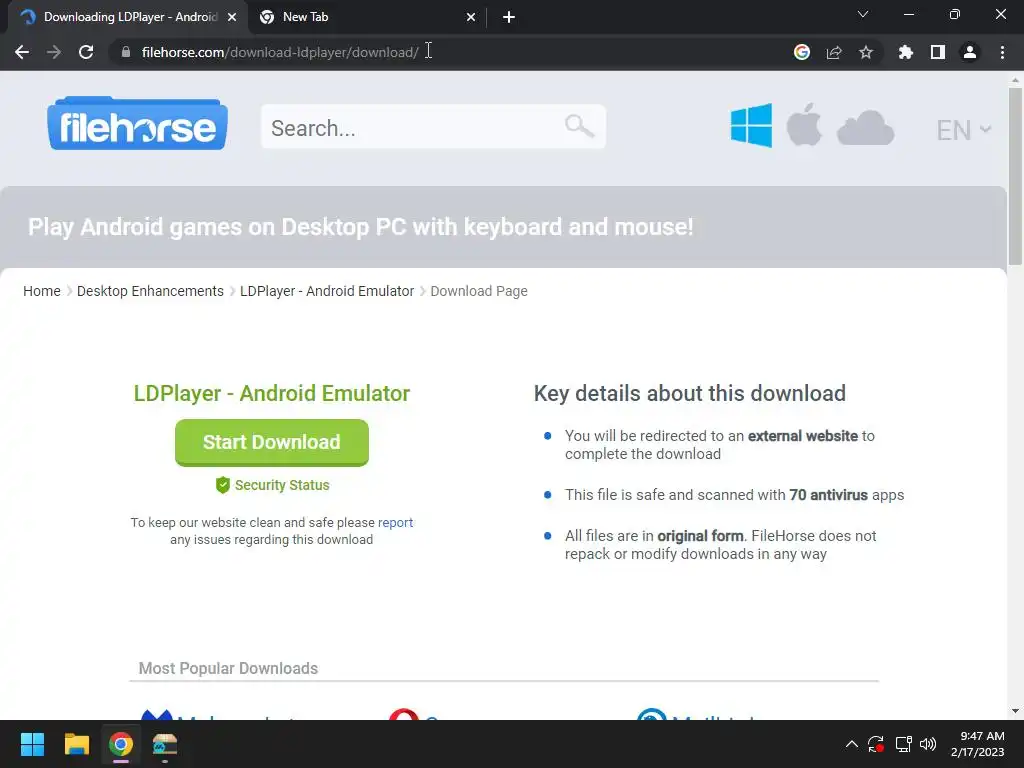Open the Desktop Enhancements breadcrumb
The height and width of the screenshot is (768, 1024).
pyautogui.click(x=150, y=291)
